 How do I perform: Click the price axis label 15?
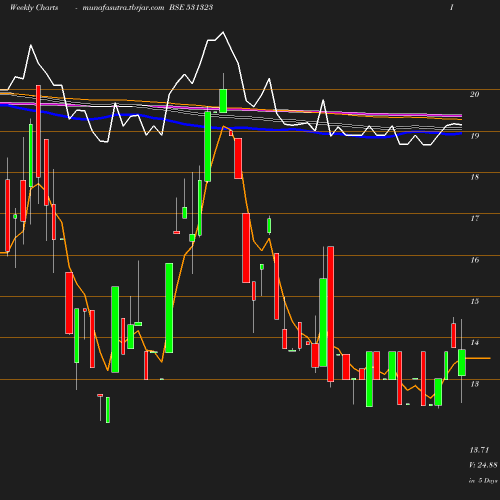(475, 301)
